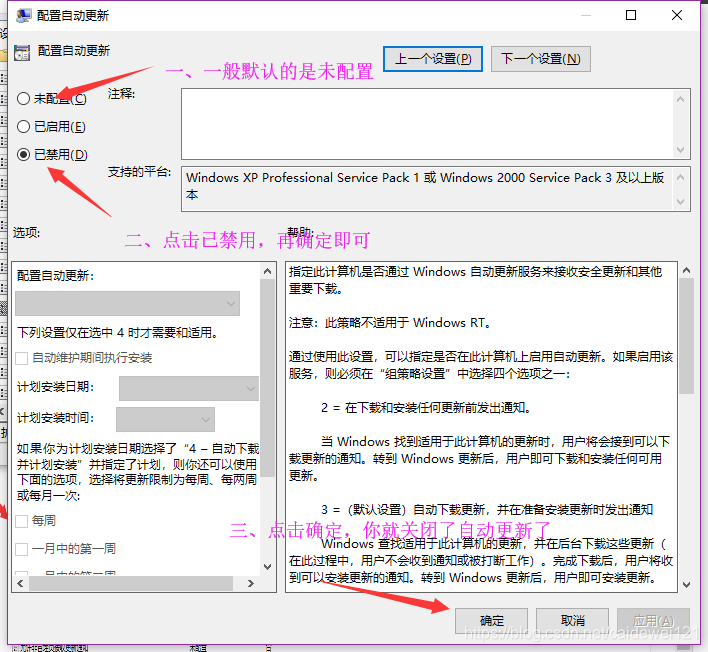
Task: Go to previous setting 上一个设置(P)
Action: click(x=433, y=59)
